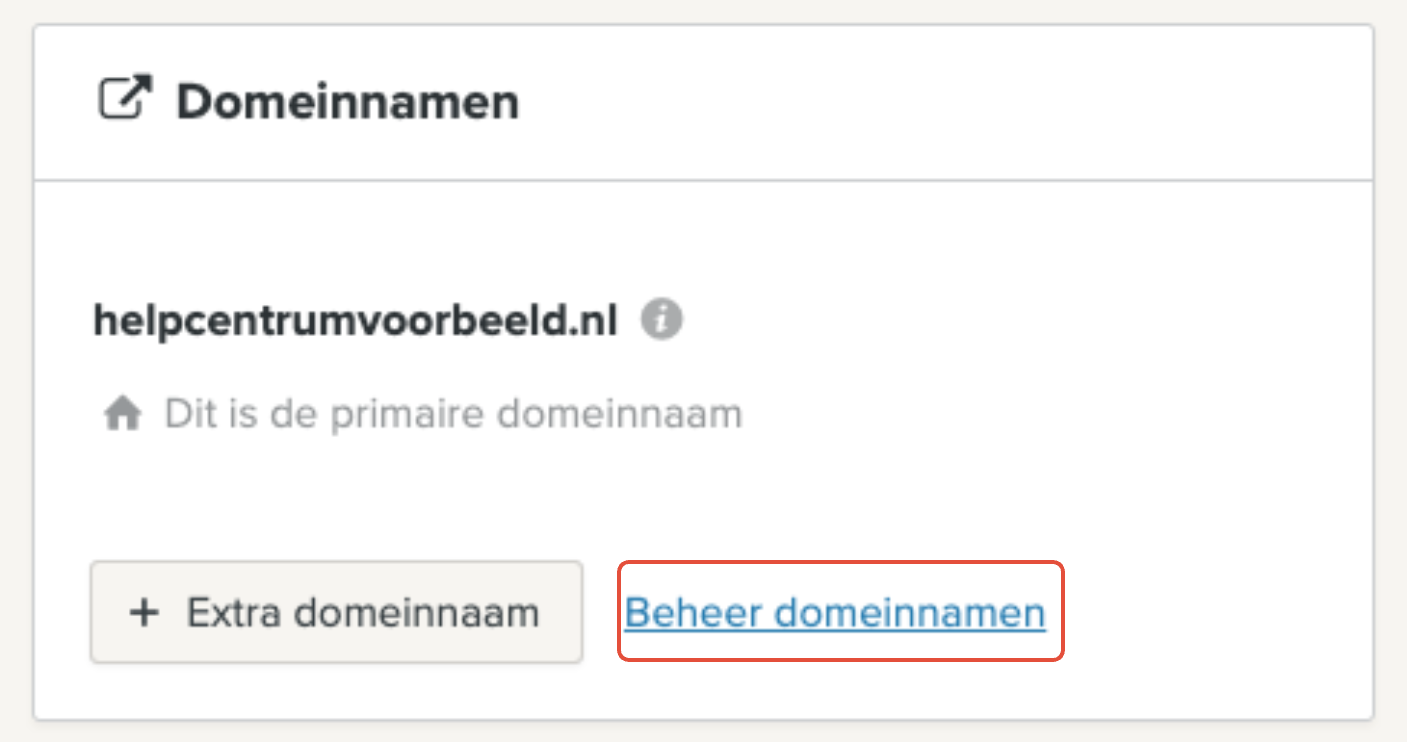Click the external link icon beside Domeinnamen
Screen dimensions: 1407x742
tap(125, 99)
